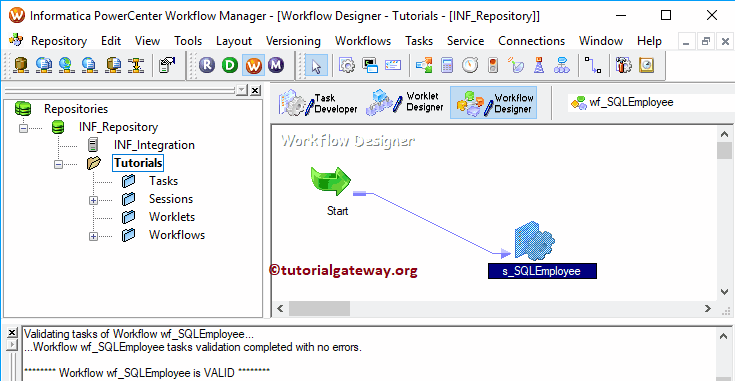Pick the Event Wait satellite dish icon
The height and width of the screenshot is (381, 735).
tap(516, 65)
